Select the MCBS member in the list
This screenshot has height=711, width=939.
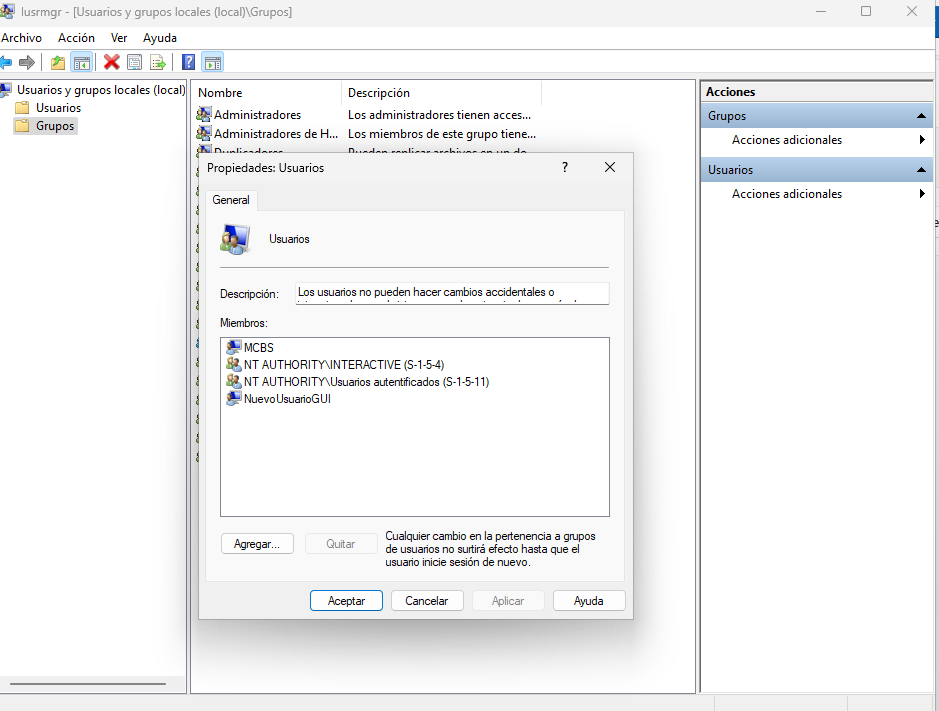pos(258,348)
